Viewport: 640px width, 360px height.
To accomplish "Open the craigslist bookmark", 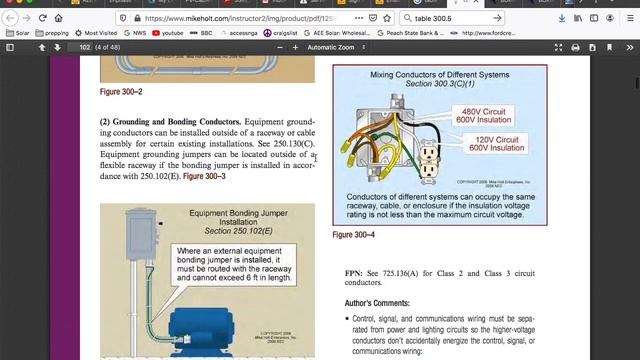I will [x=280, y=33].
